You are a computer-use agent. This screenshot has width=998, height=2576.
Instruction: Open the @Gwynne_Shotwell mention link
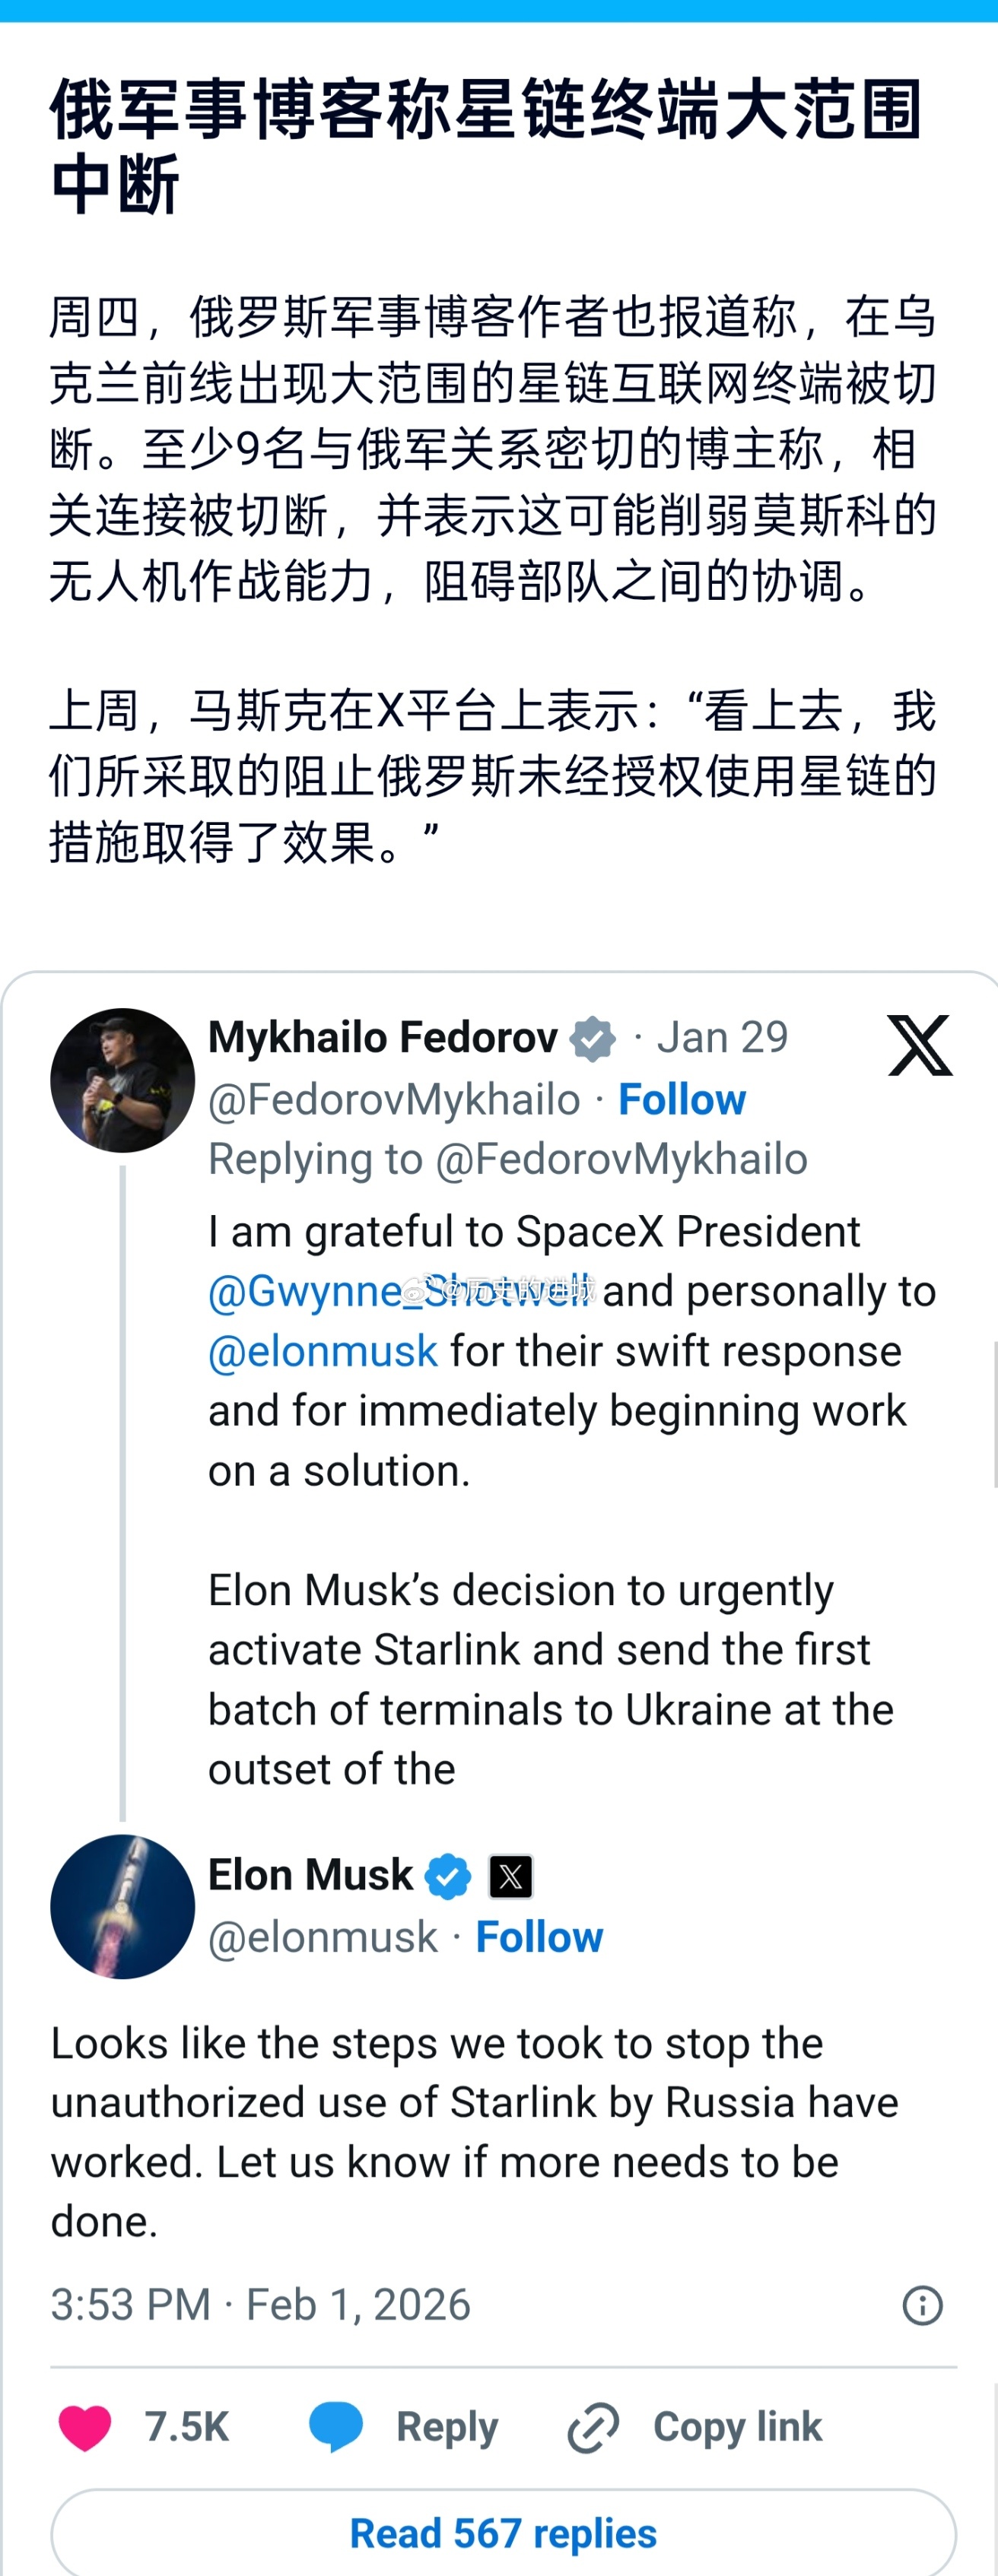click(400, 1291)
